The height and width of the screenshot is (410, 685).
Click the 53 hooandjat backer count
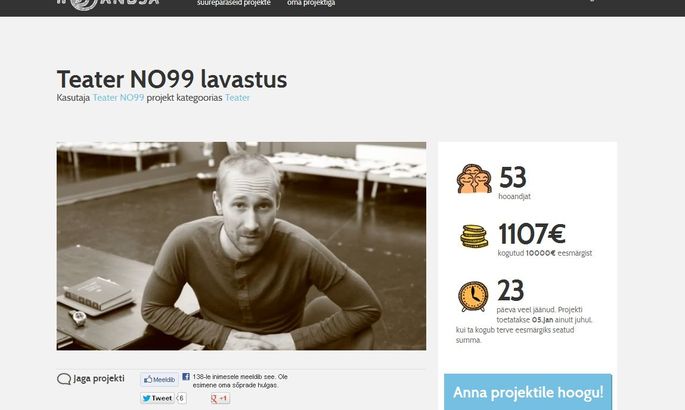(x=514, y=183)
